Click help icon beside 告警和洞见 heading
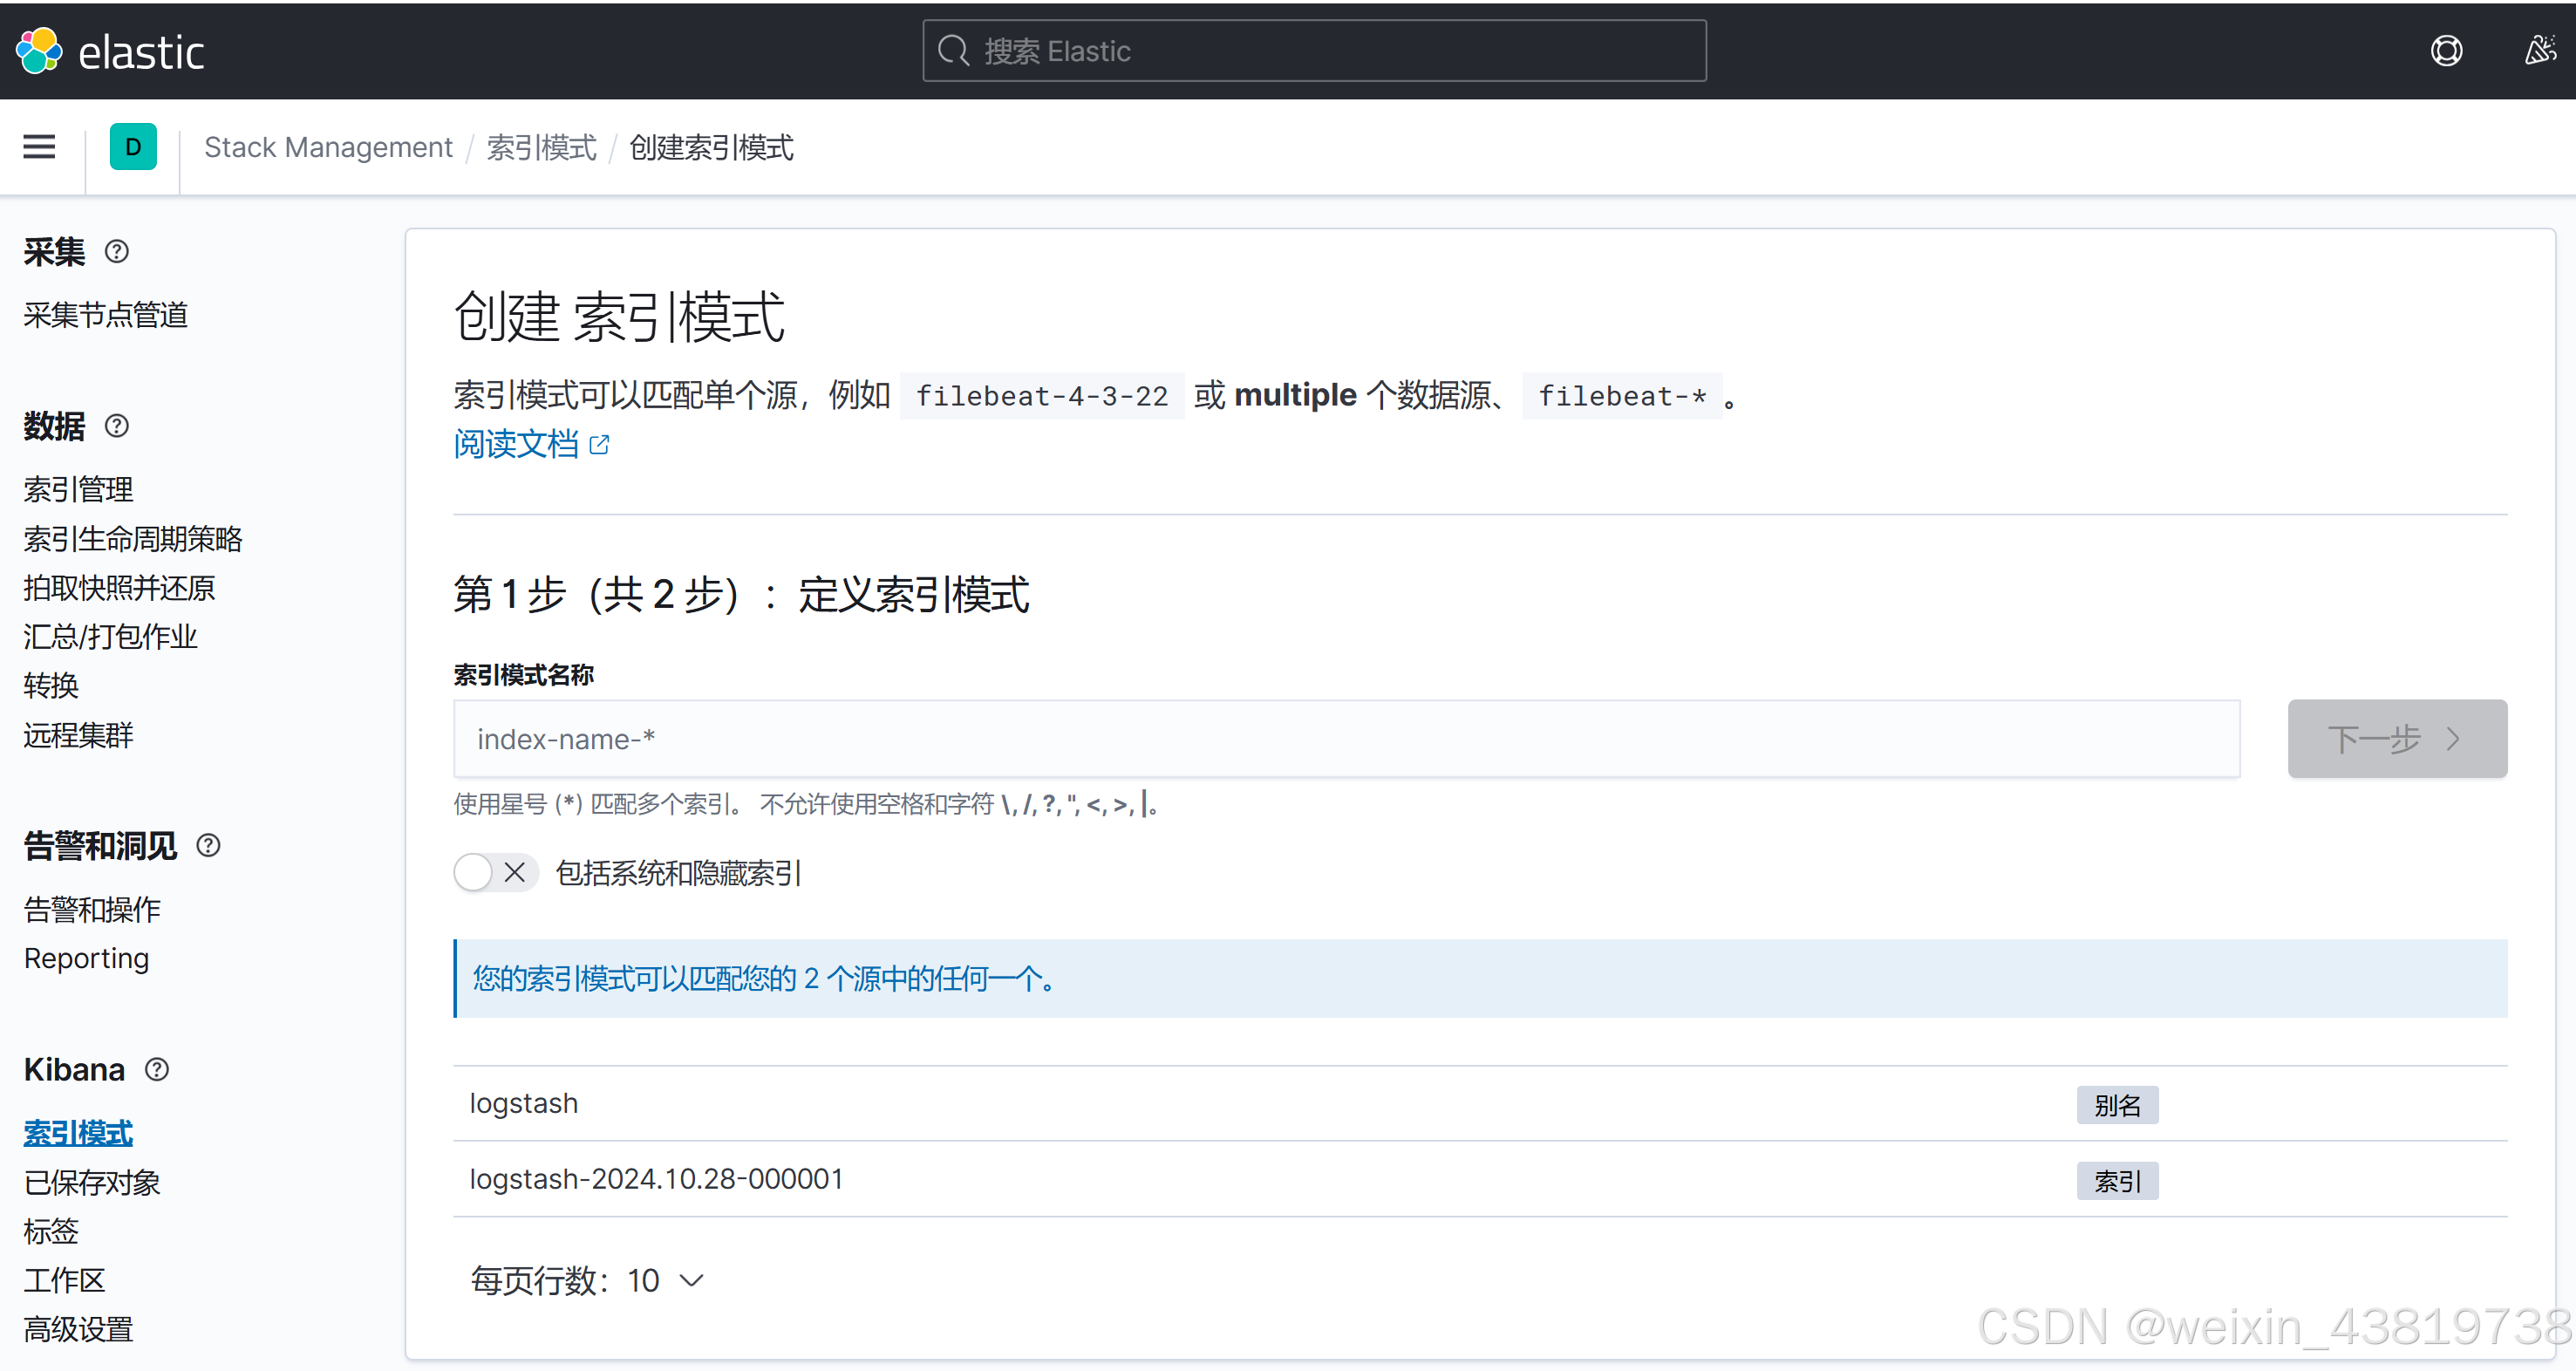 coord(208,846)
